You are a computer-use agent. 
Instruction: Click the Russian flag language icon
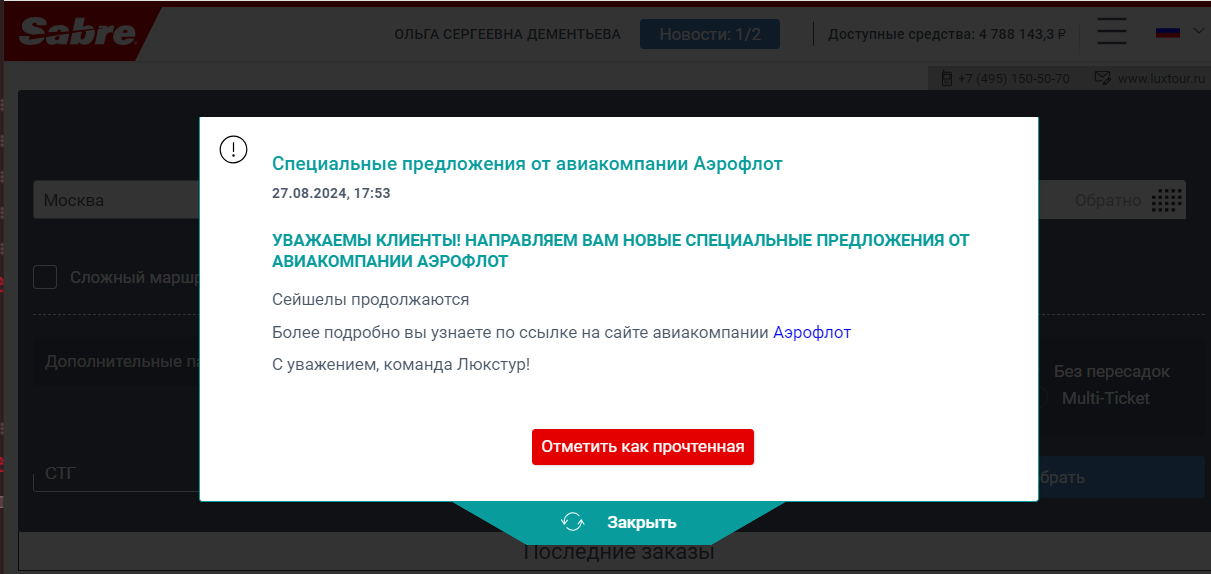point(1168,32)
